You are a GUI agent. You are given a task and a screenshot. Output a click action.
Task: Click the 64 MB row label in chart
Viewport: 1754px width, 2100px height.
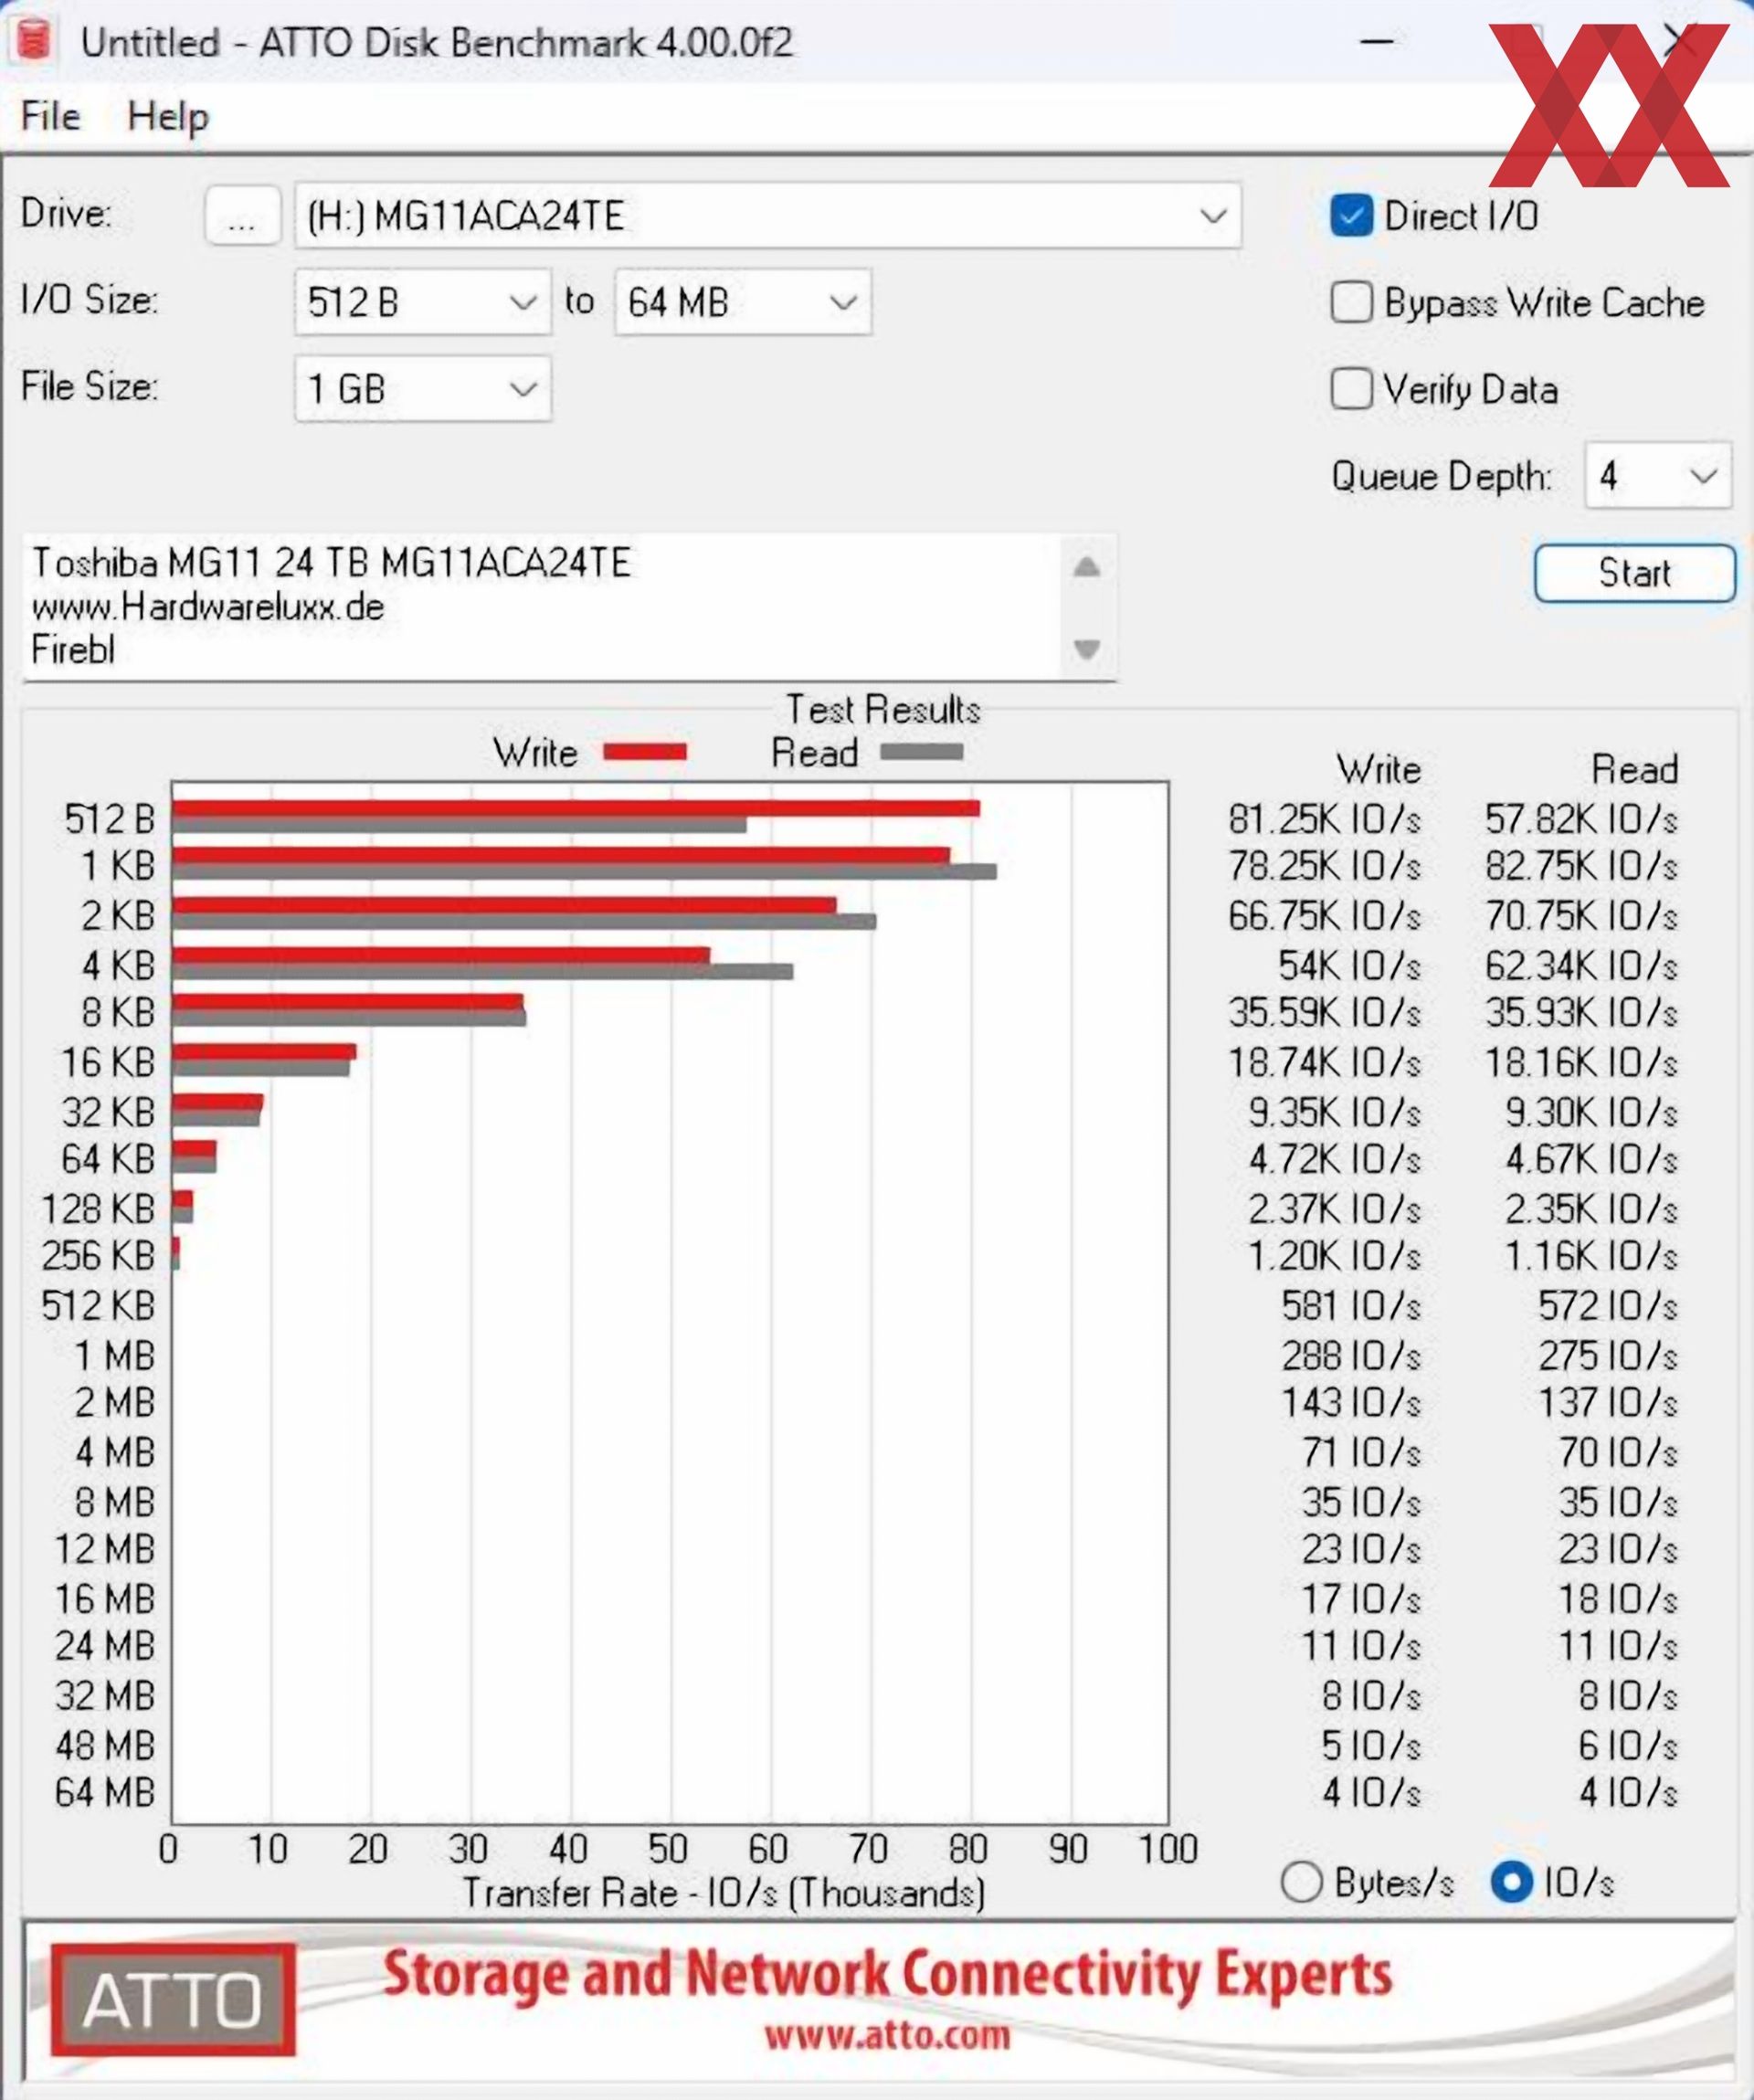point(105,1793)
